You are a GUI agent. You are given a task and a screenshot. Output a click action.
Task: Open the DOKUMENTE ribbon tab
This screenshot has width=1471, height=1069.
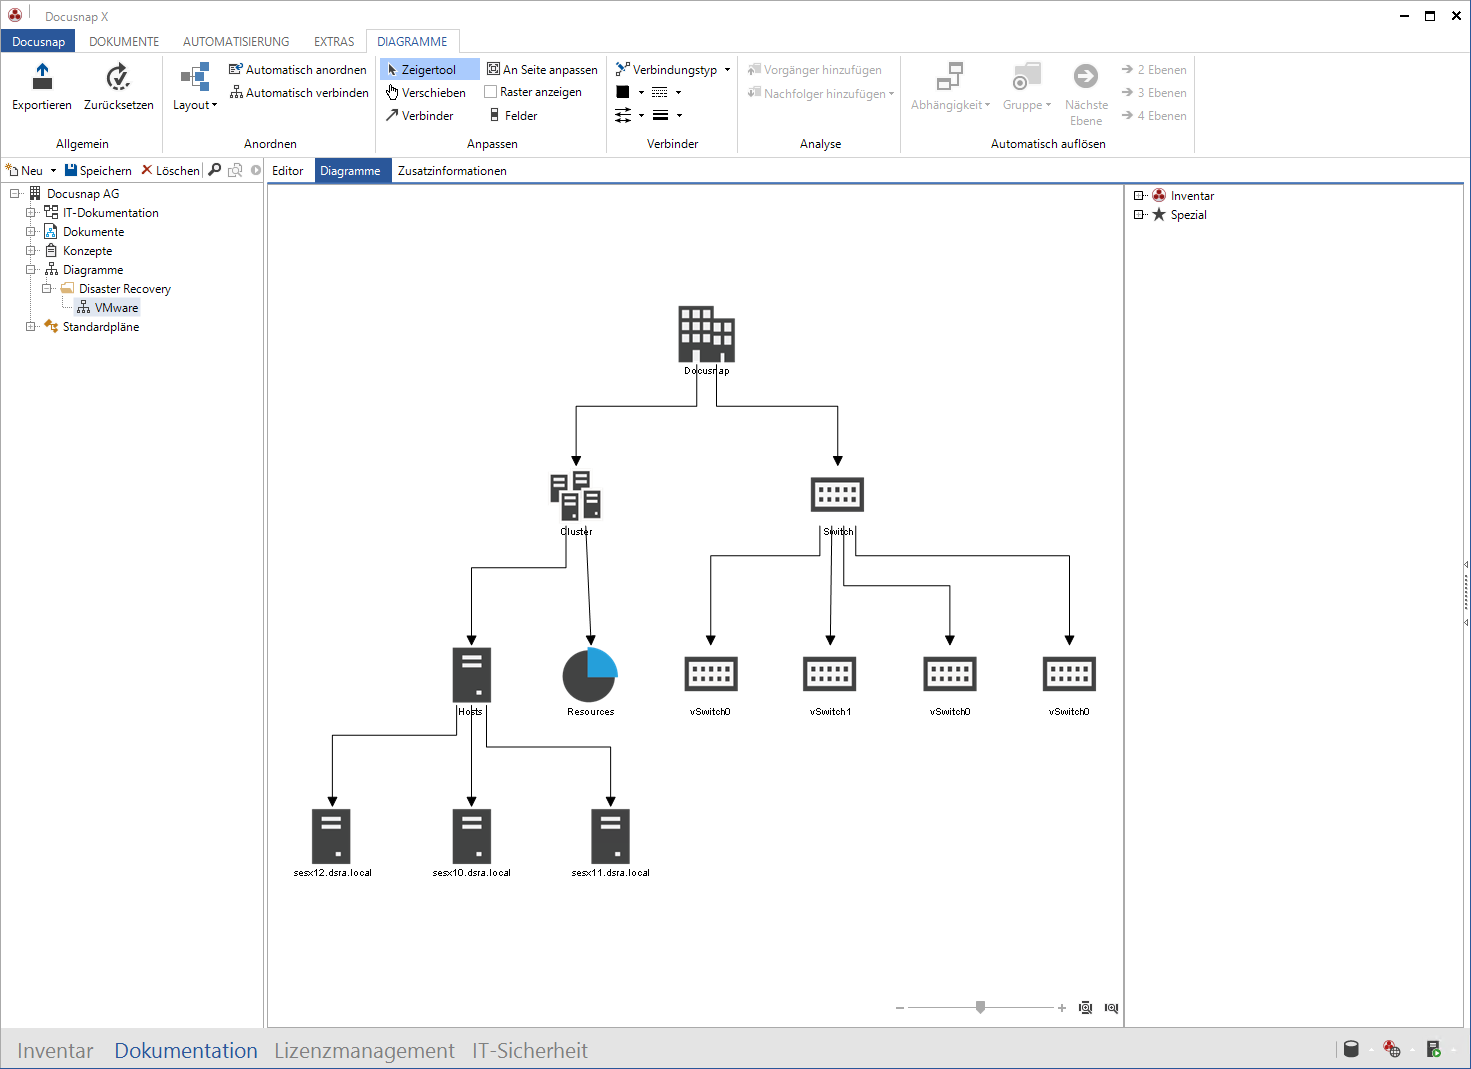click(x=124, y=42)
